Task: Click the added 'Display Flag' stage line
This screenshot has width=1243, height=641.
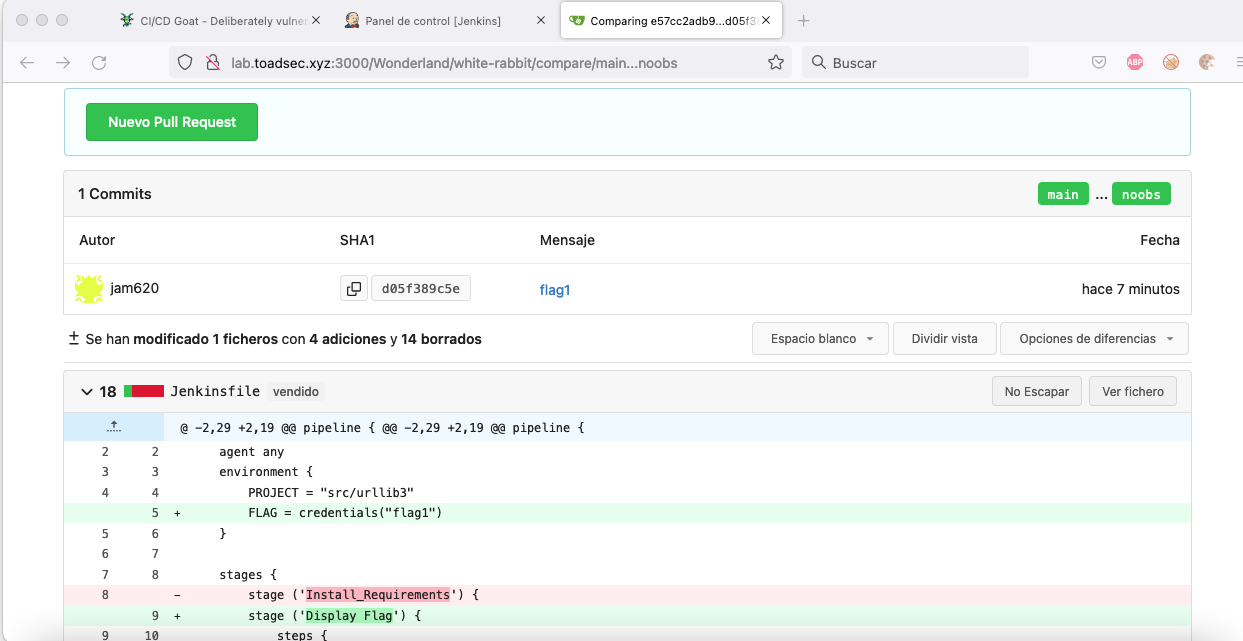Action: coord(627,616)
